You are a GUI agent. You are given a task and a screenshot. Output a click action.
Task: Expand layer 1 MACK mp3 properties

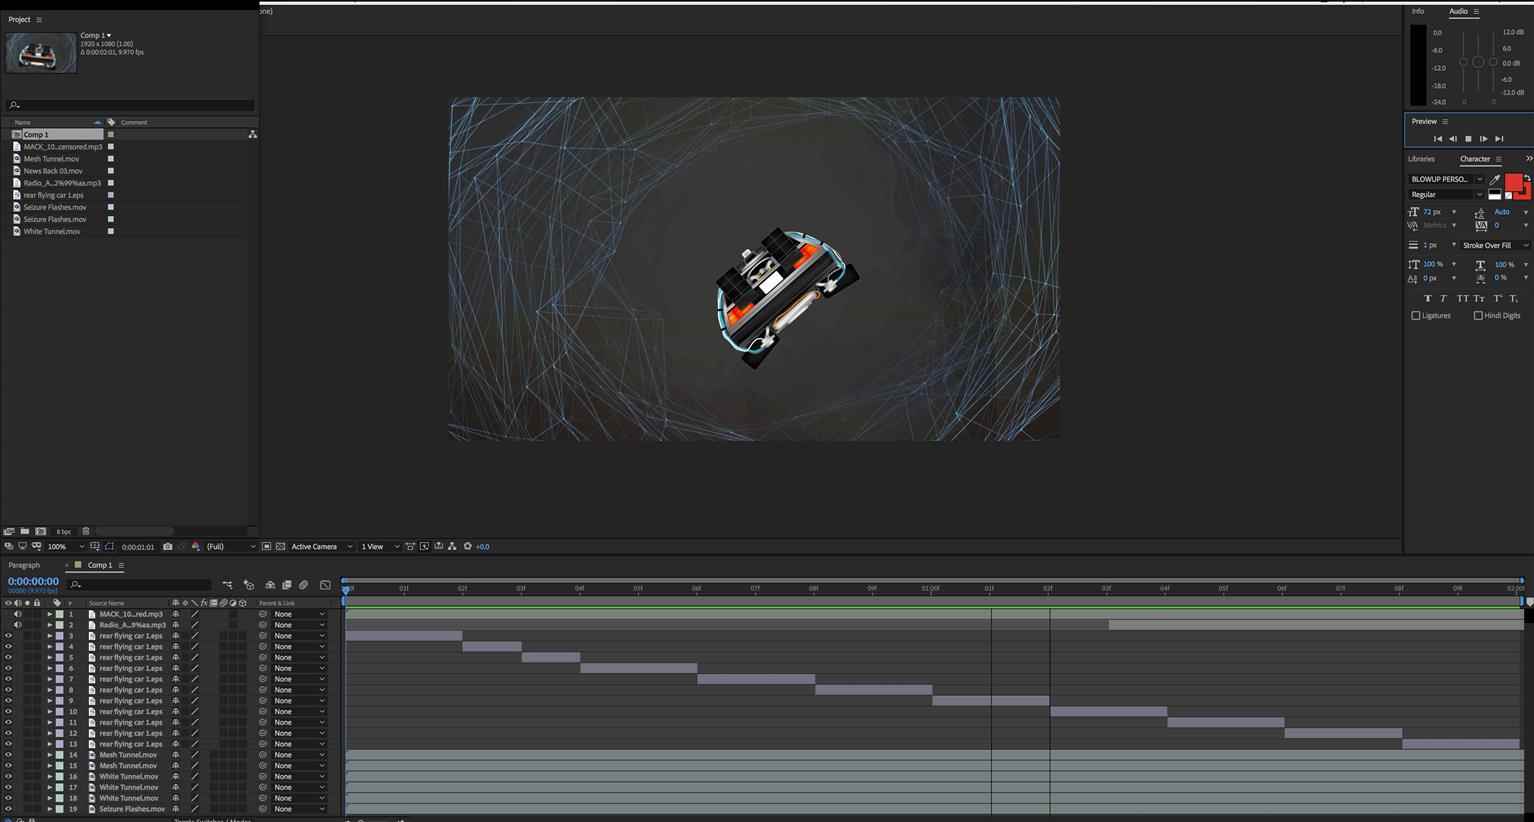[x=49, y=614]
